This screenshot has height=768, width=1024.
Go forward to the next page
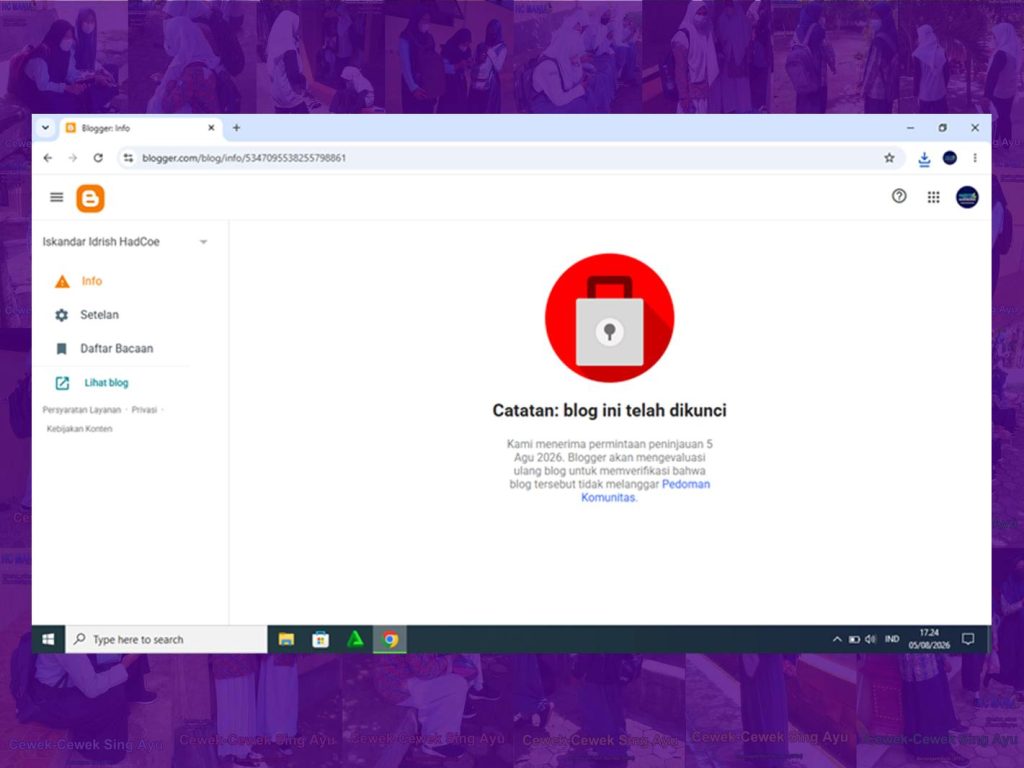click(x=72, y=158)
